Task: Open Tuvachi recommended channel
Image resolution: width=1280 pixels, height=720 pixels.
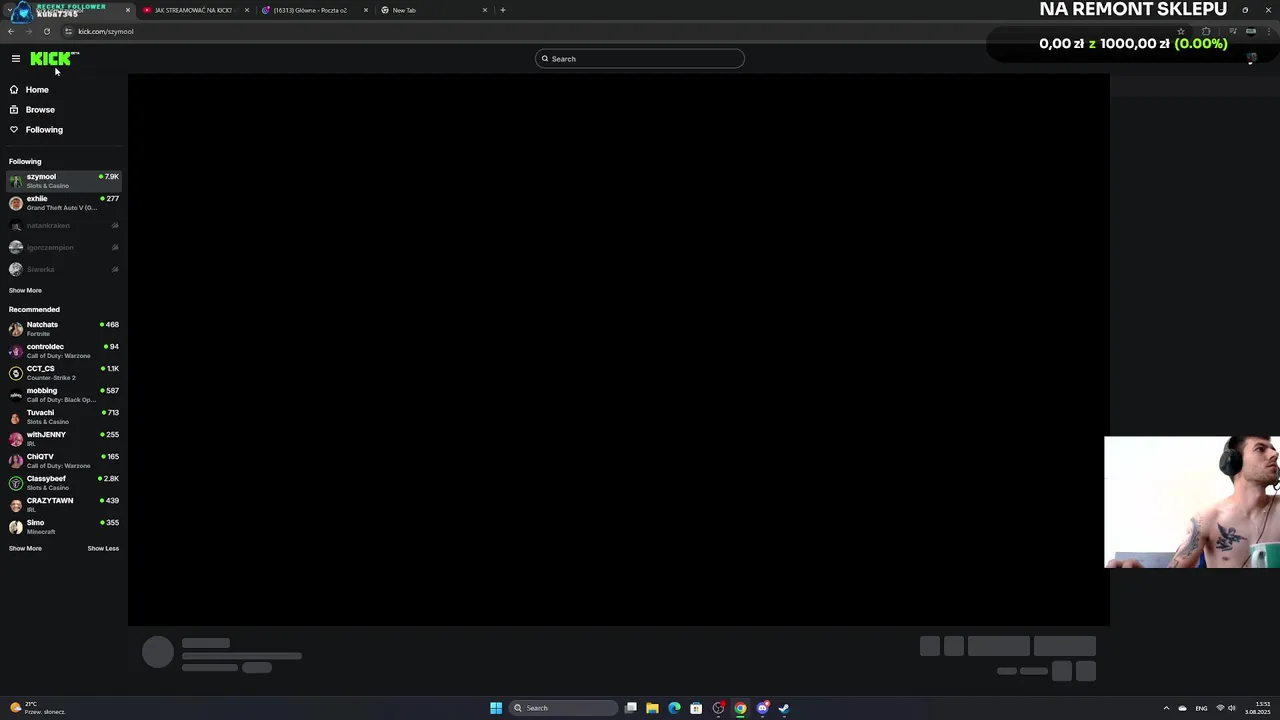Action: 64,417
